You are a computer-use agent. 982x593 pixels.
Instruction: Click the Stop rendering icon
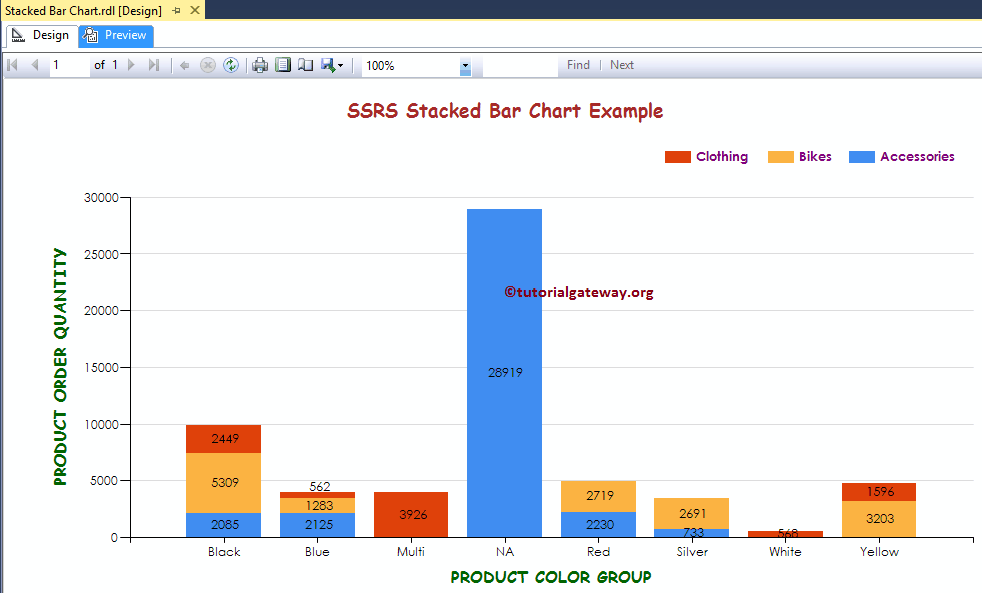point(208,64)
